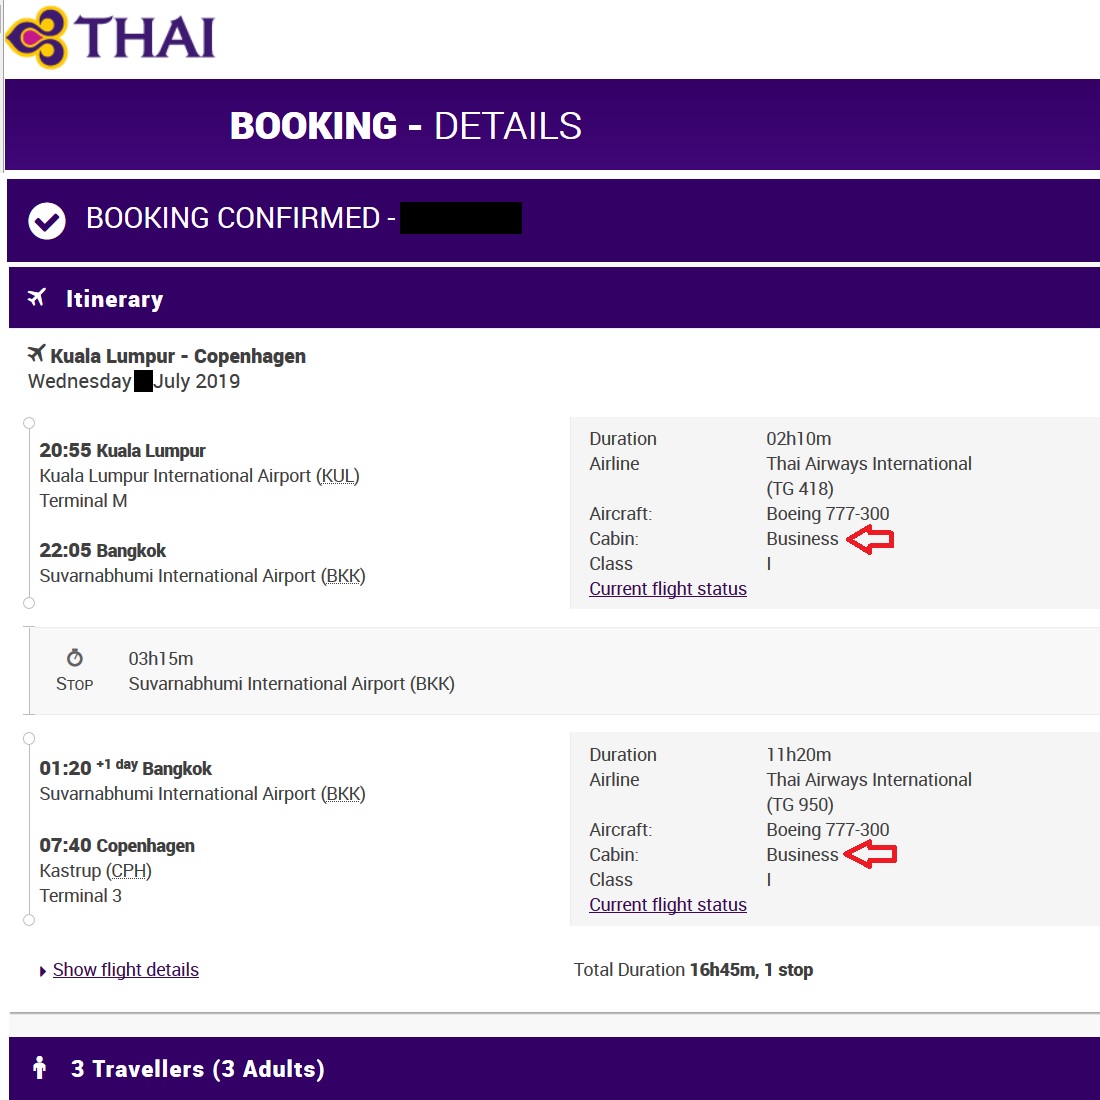
Task: Open Current flight status for TG 950
Action: (668, 905)
